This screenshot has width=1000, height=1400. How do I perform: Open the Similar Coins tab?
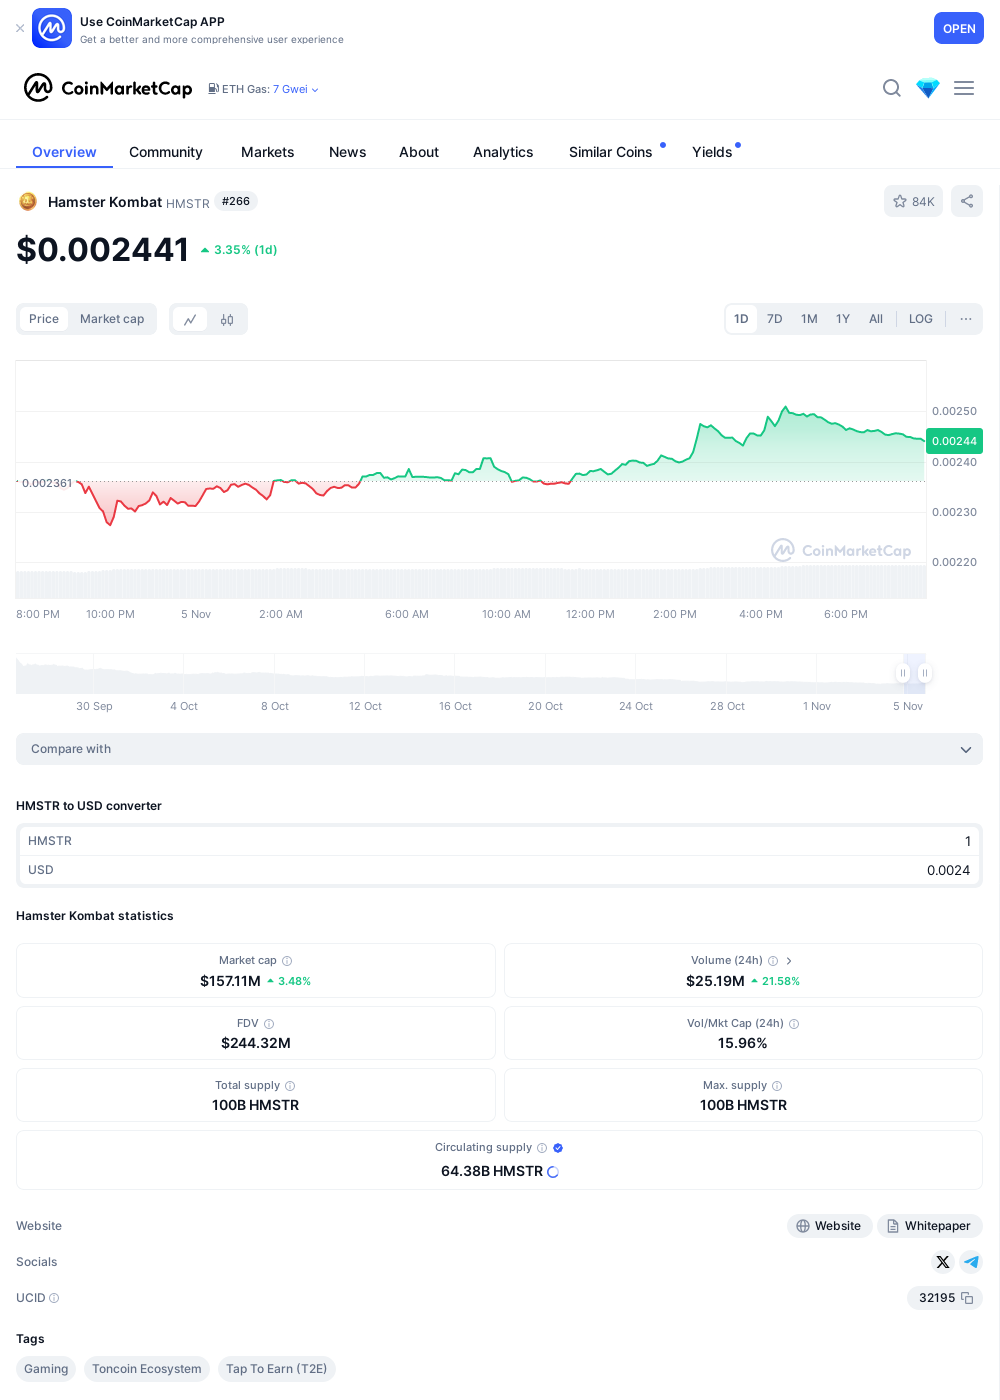point(611,152)
